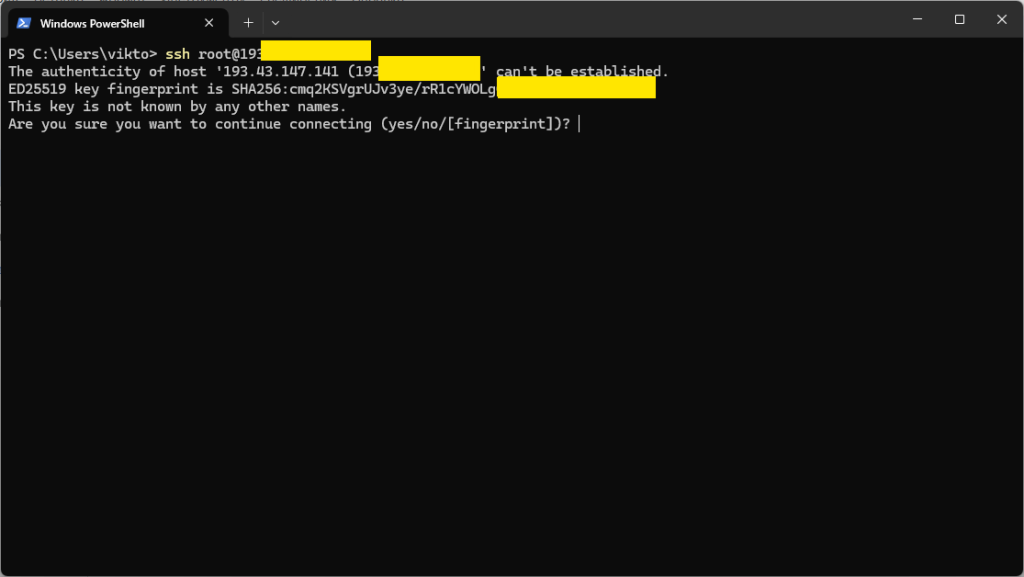This screenshot has height=577, width=1024.
Task: Close the Windows PowerShell tab
Action: click(x=209, y=23)
